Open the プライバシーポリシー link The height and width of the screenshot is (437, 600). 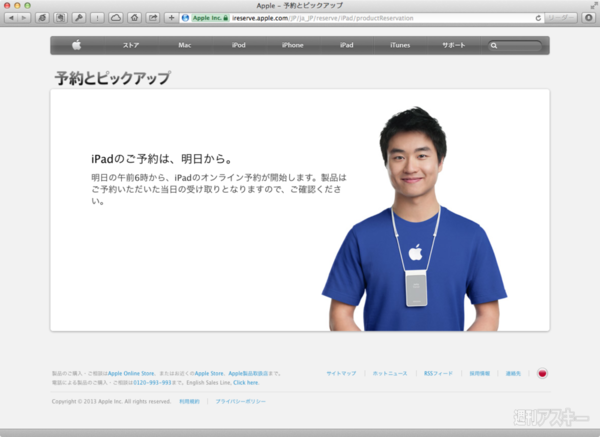coord(240,401)
